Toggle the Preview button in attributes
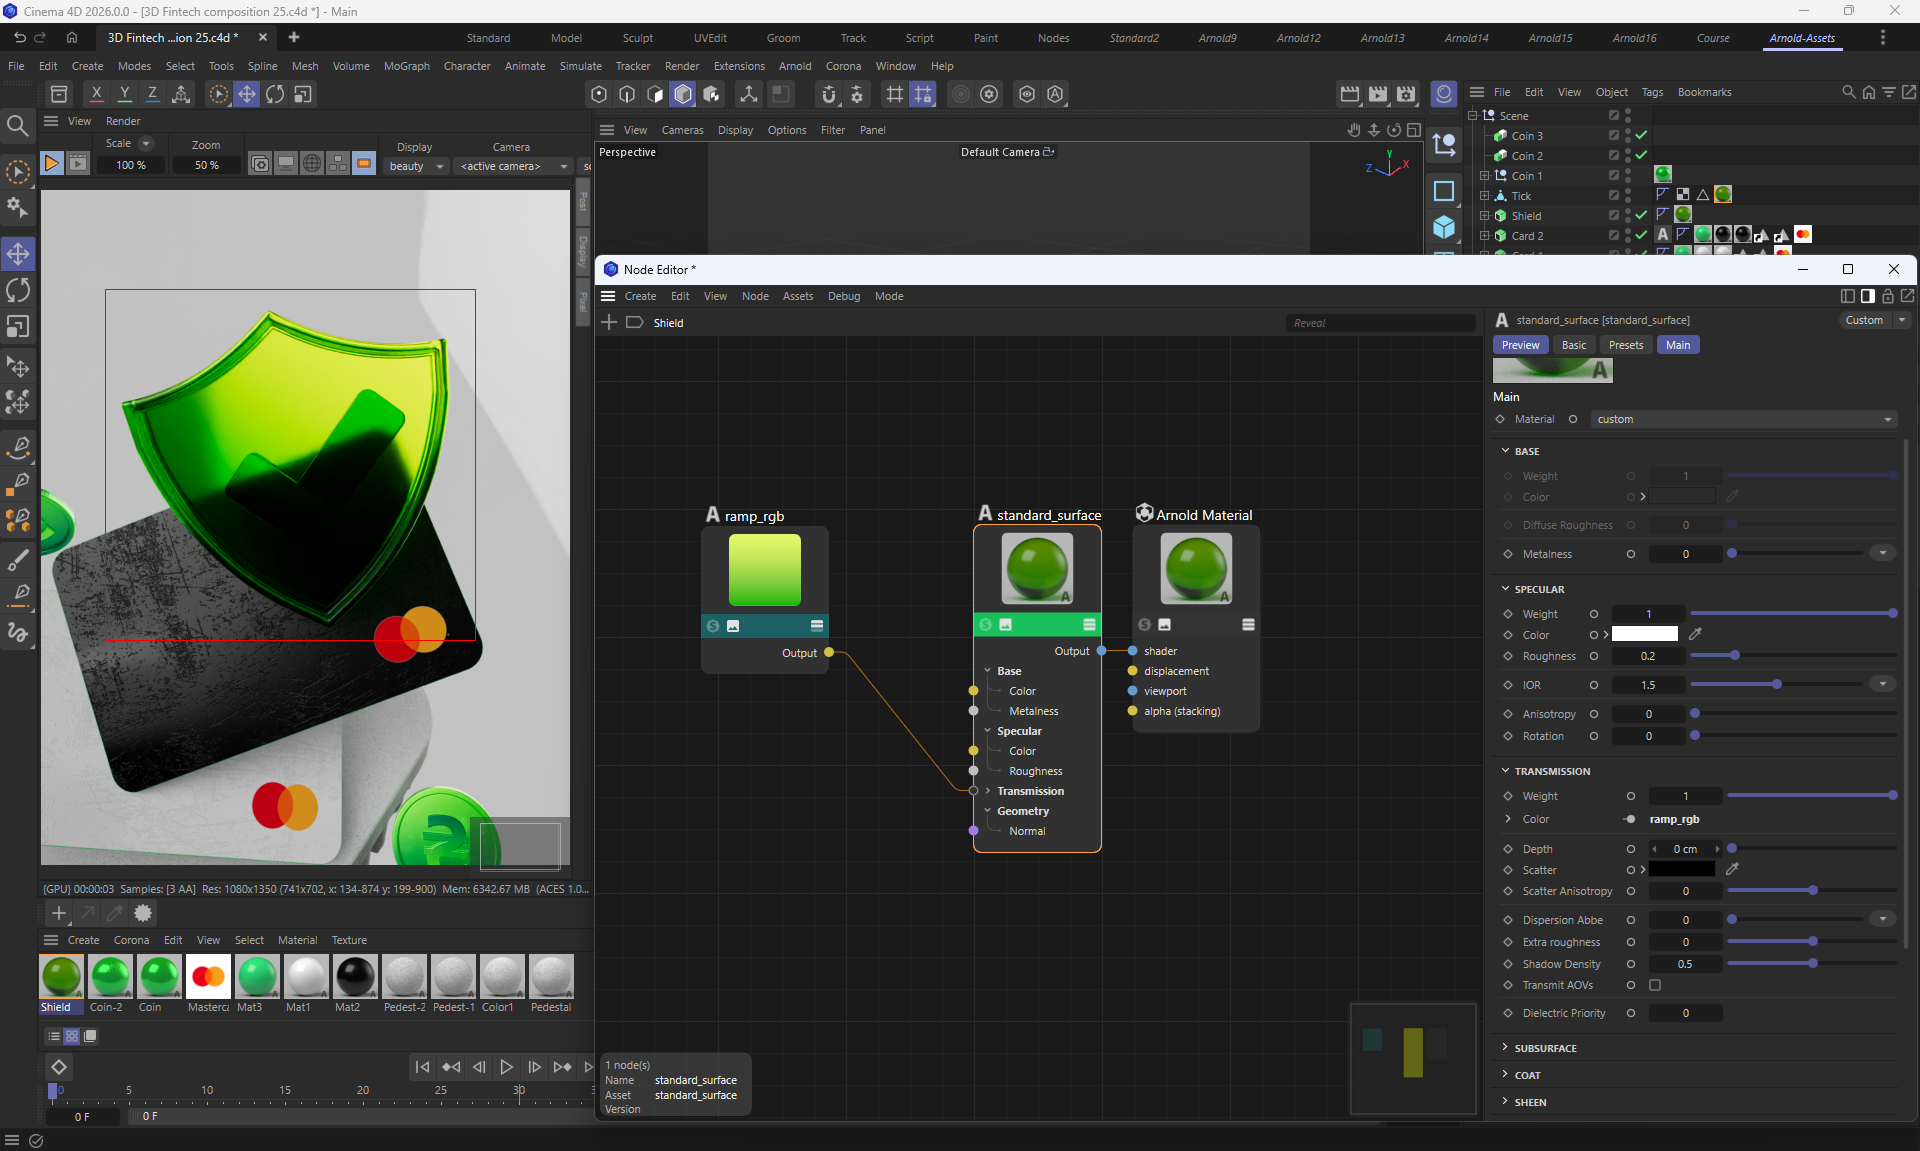This screenshot has width=1920, height=1151. pyautogui.click(x=1520, y=345)
